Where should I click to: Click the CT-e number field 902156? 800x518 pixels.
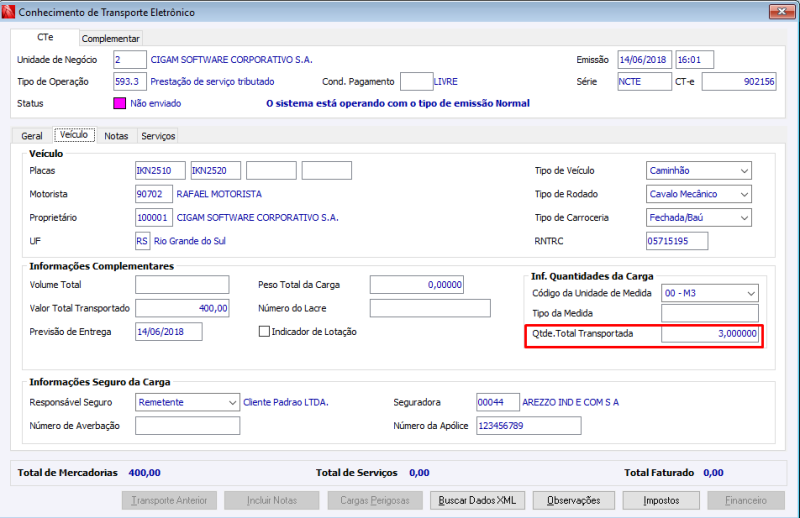(x=739, y=82)
